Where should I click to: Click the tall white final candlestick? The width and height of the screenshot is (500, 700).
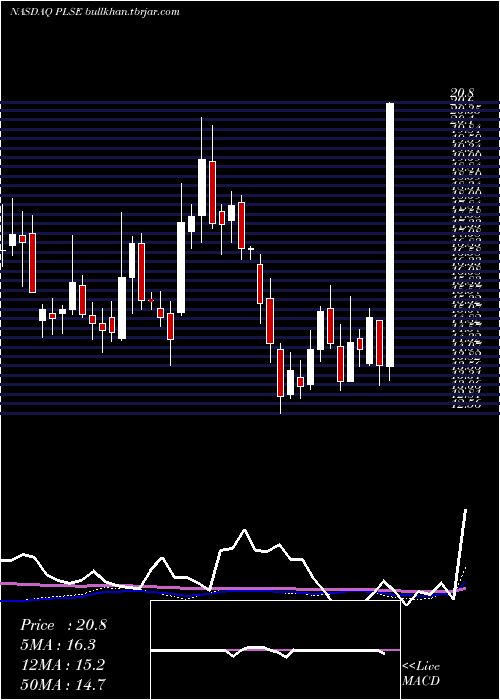pos(390,235)
